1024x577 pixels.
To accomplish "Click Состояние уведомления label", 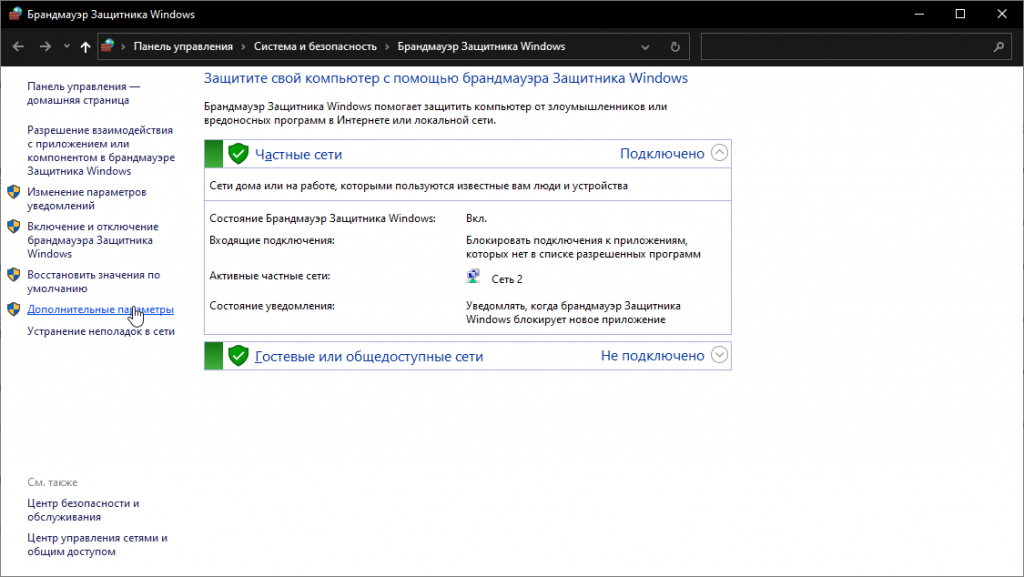I will [272, 306].
